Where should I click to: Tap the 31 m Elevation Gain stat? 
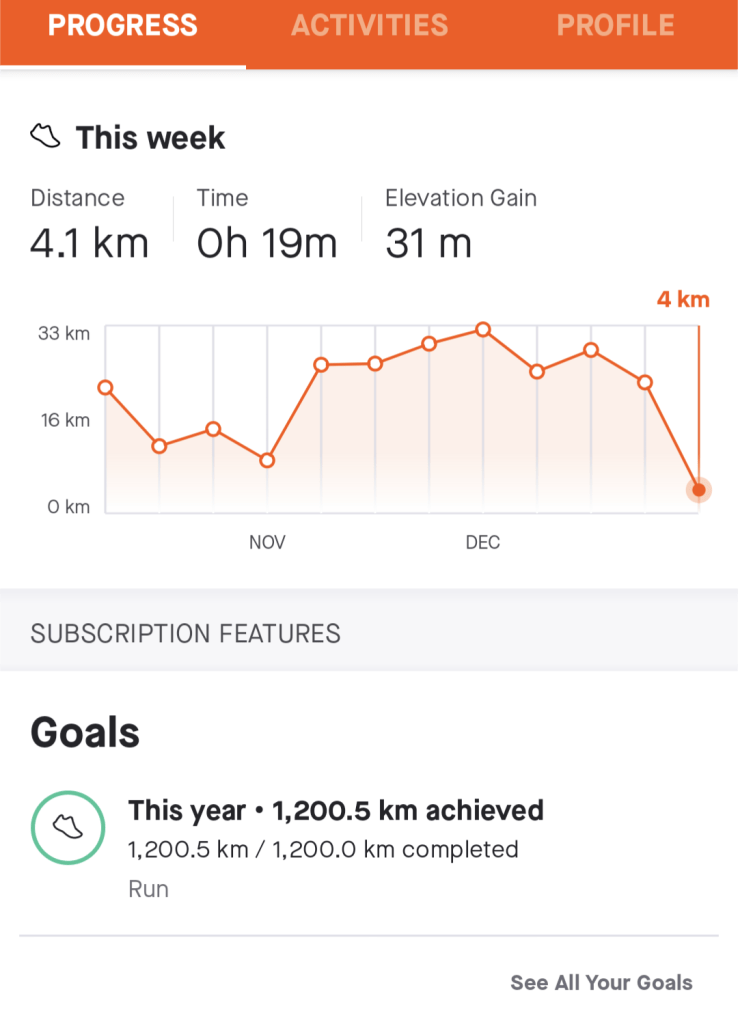click(x=428, y=243)
